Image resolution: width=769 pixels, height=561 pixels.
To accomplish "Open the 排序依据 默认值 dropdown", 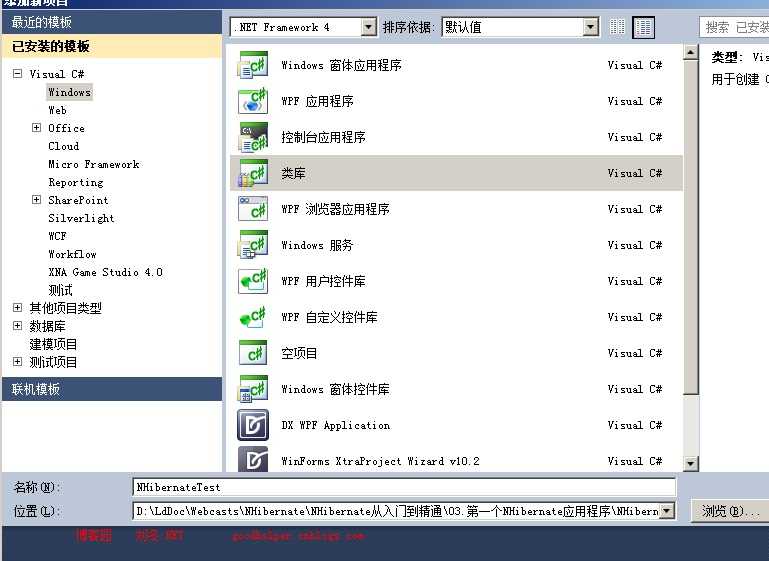I will tap(590, 27).
